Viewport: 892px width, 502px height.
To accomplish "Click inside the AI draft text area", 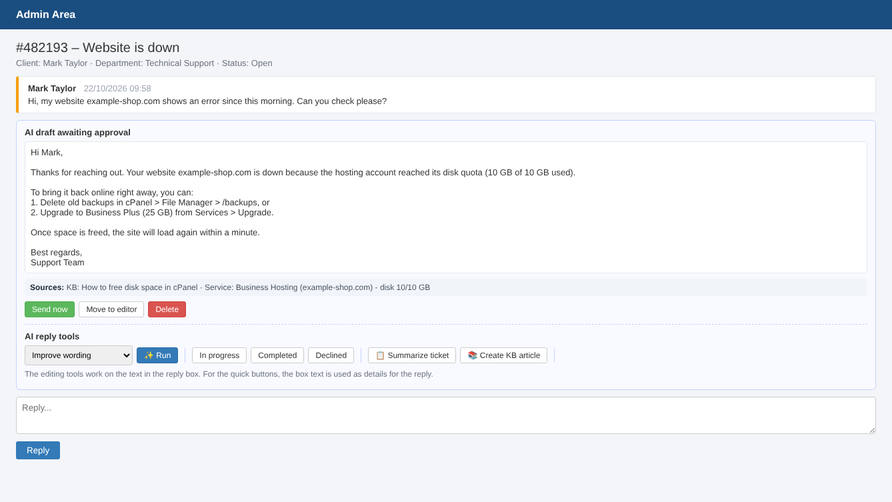I will click(x=446, y=207).
